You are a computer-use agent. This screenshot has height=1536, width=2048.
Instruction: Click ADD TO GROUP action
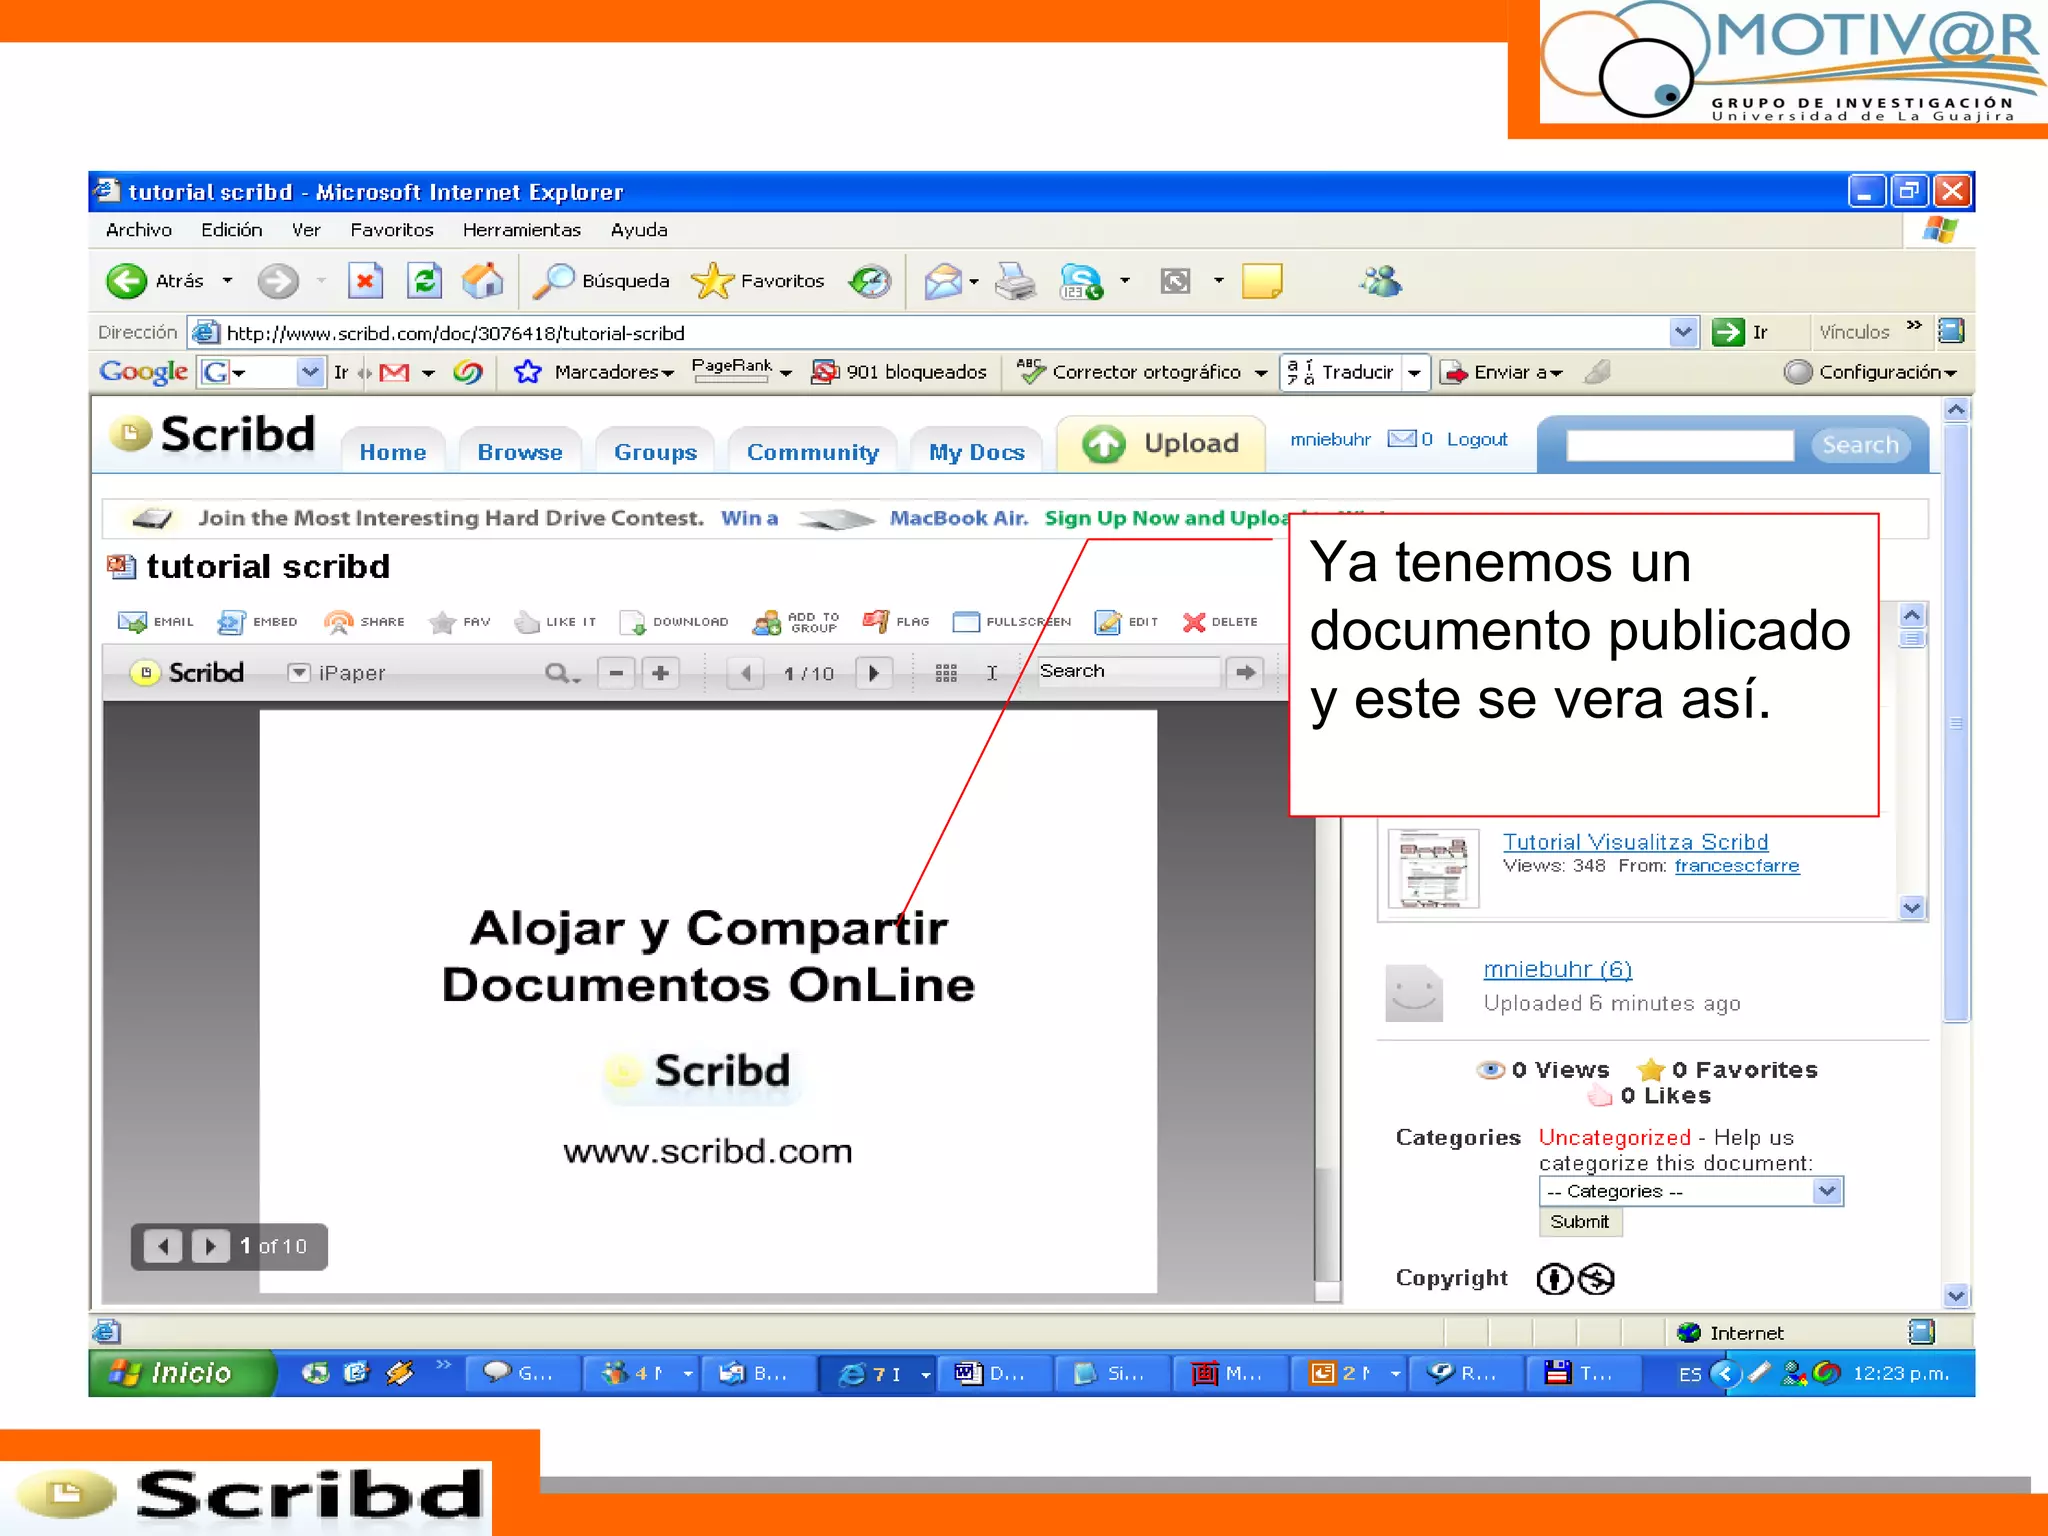796,622
